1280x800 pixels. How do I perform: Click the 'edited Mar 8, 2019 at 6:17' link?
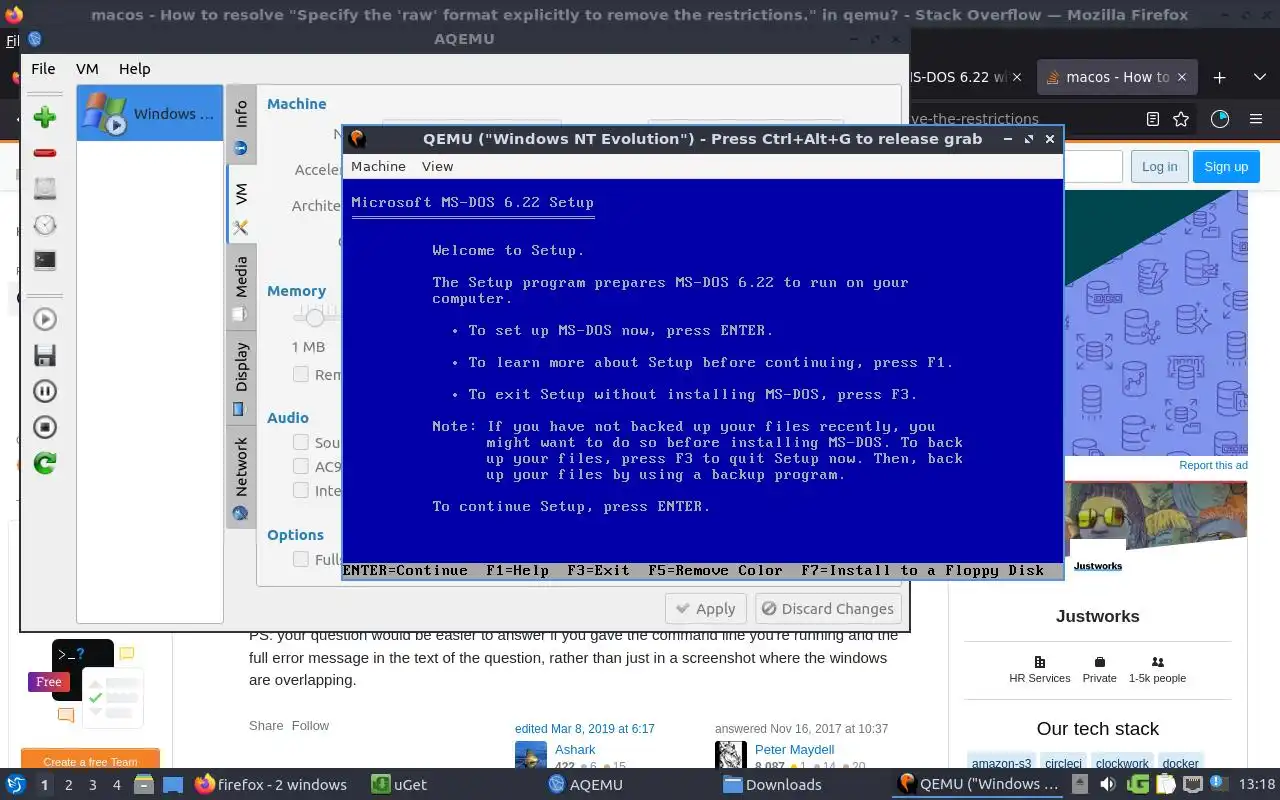pos(585,728)
